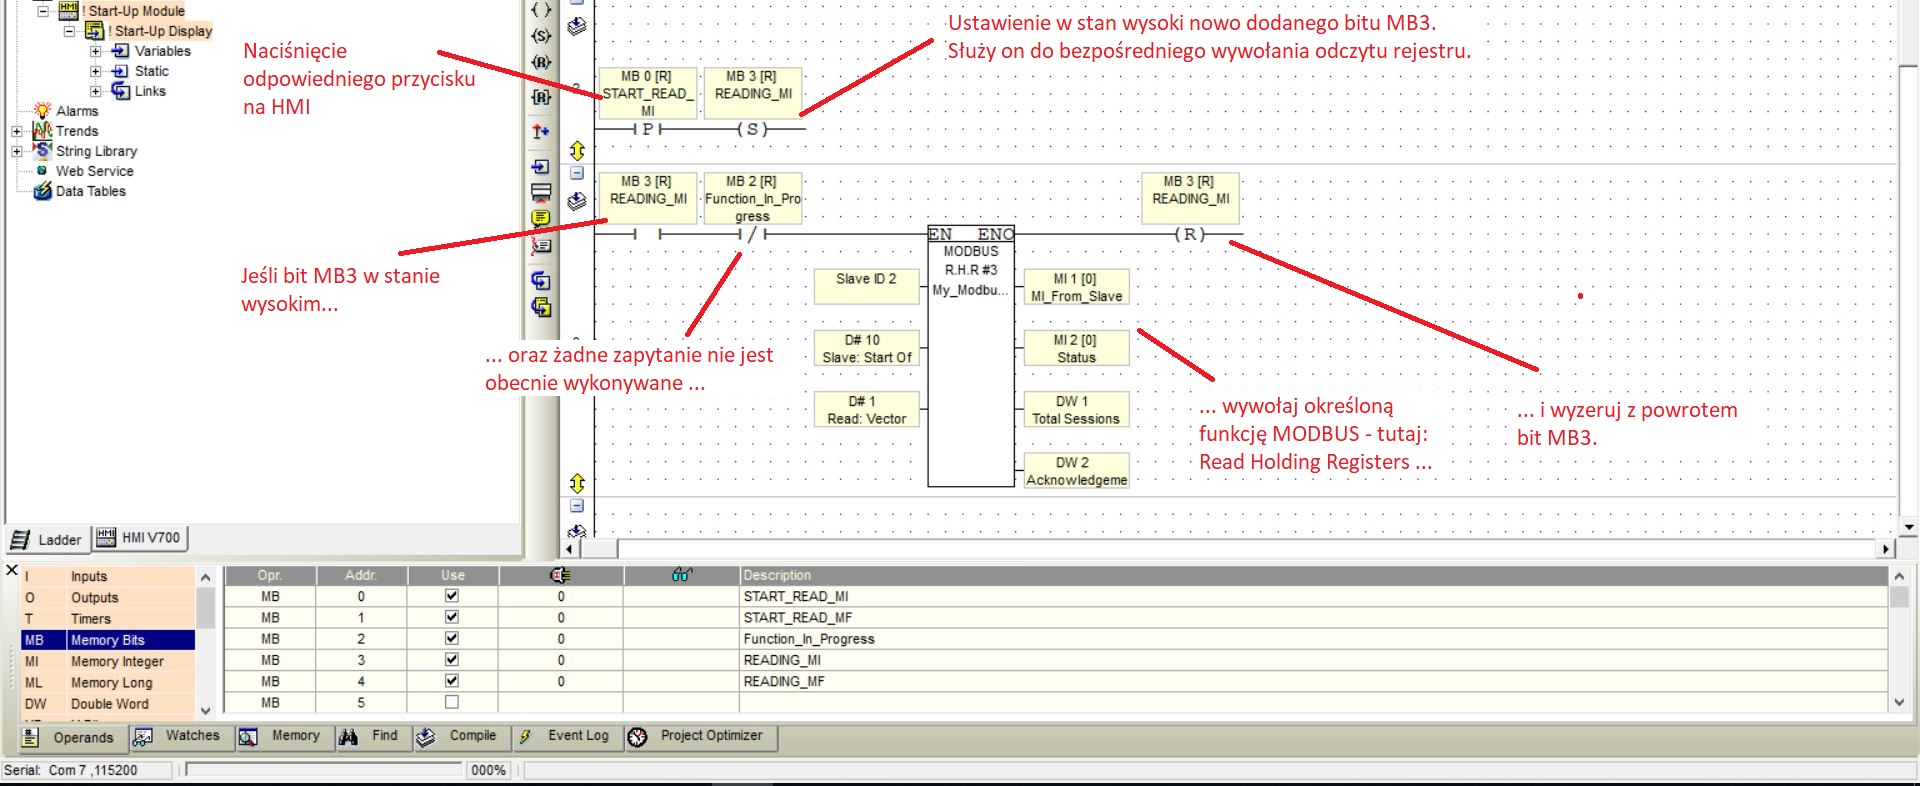The height and width of the screenshot is (786, 1920).
Task: Expand the Variables tree node
Action: (96, 51)
